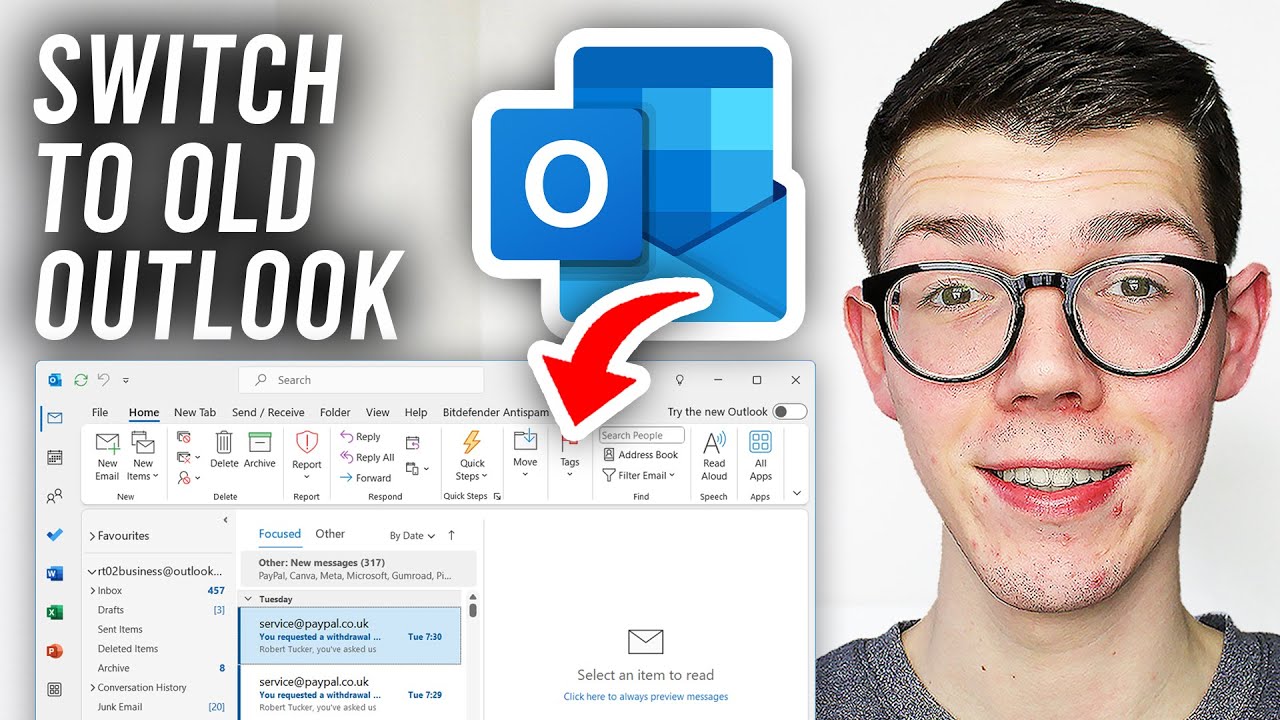The width and height of the screenshot is (1280, 720).
Task: Open All Apps in the ribbon
Action: pyautogui.click(x=761, y=456)
